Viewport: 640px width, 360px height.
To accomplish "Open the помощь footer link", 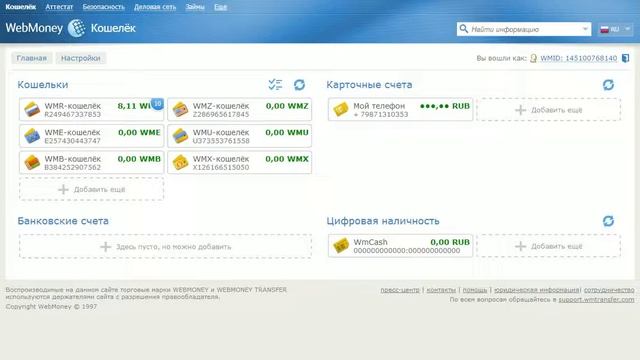I will click(x=475, y=290).
